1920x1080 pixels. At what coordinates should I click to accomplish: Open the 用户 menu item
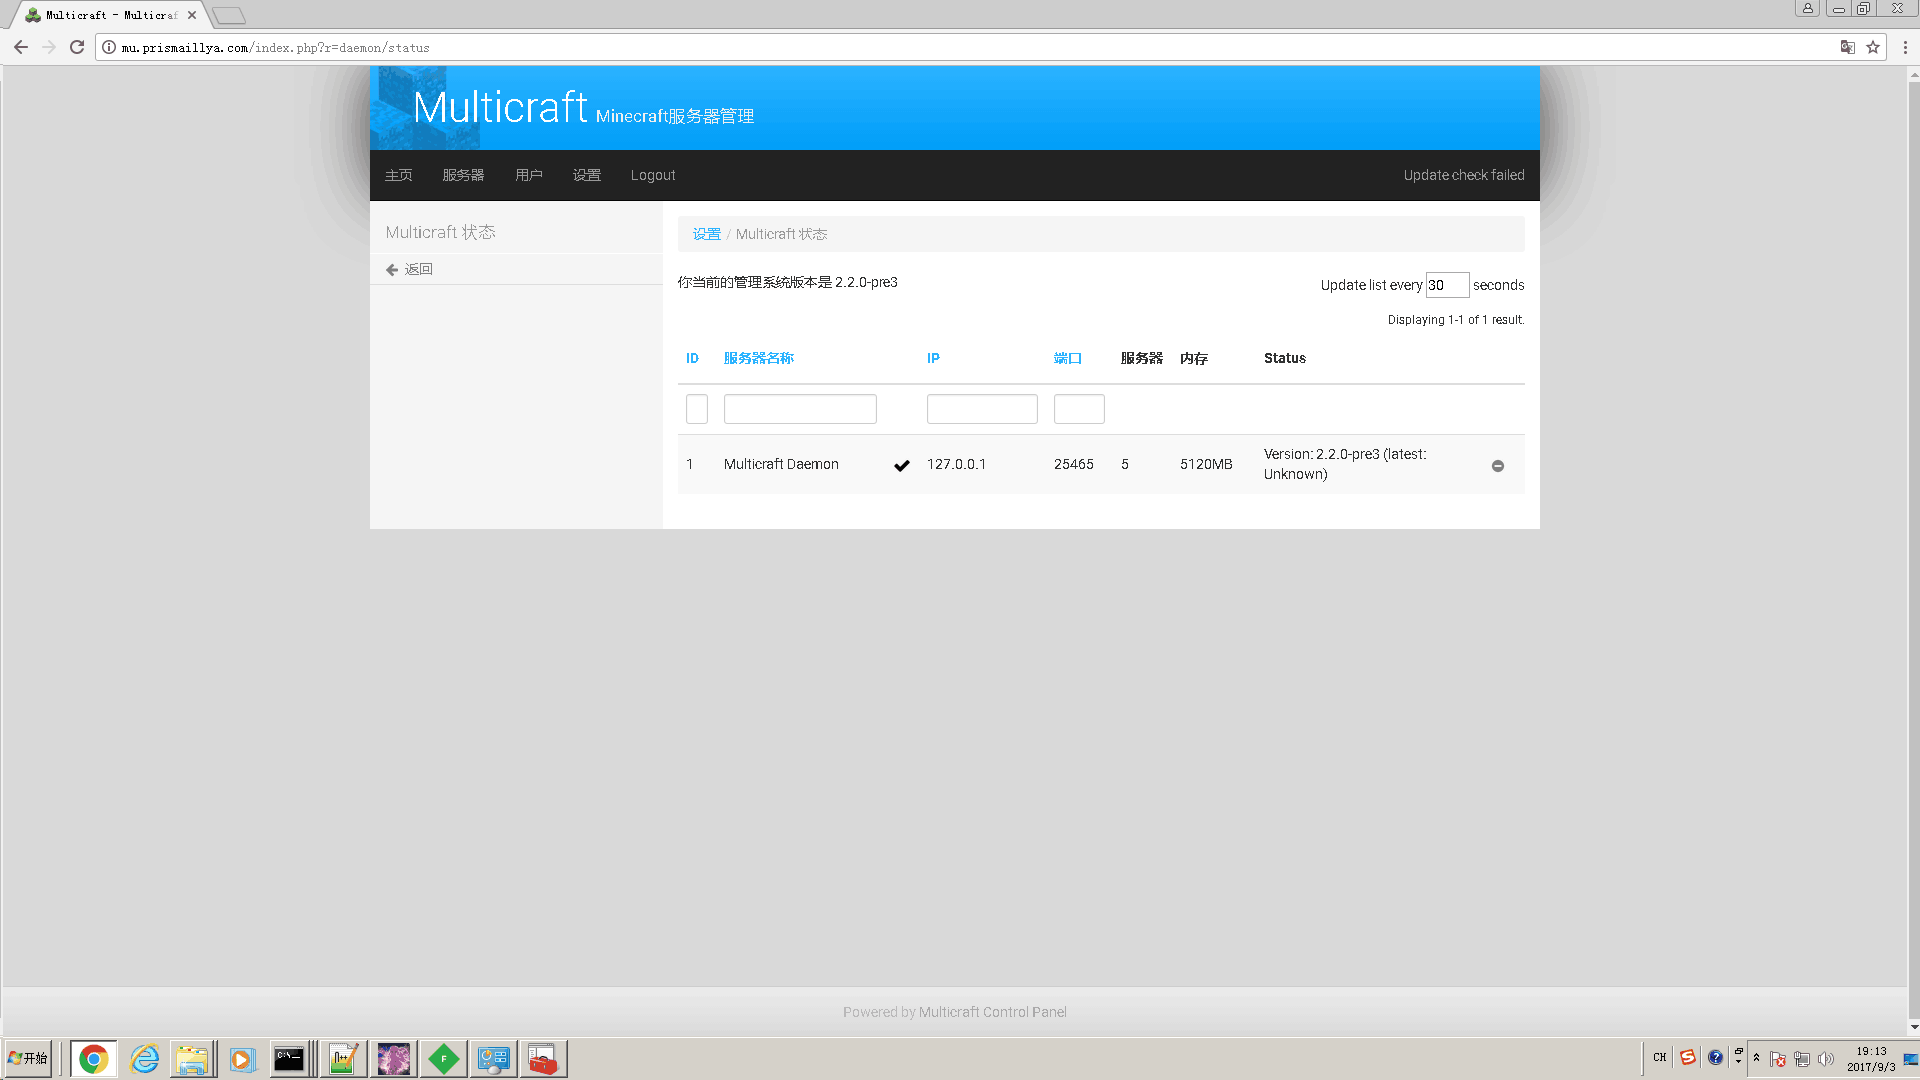528,175
